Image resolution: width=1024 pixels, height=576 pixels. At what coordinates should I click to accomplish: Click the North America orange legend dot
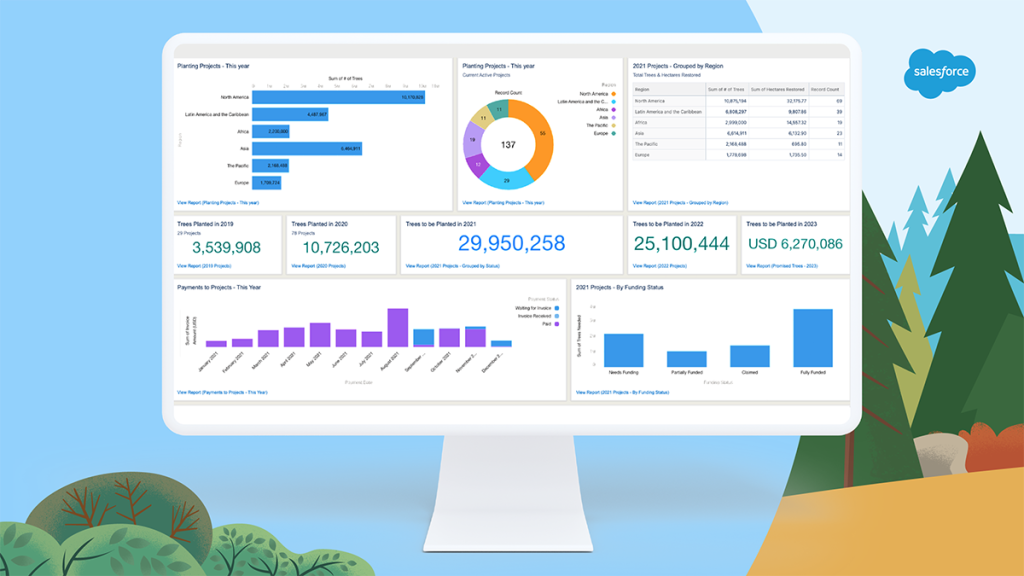612,94
